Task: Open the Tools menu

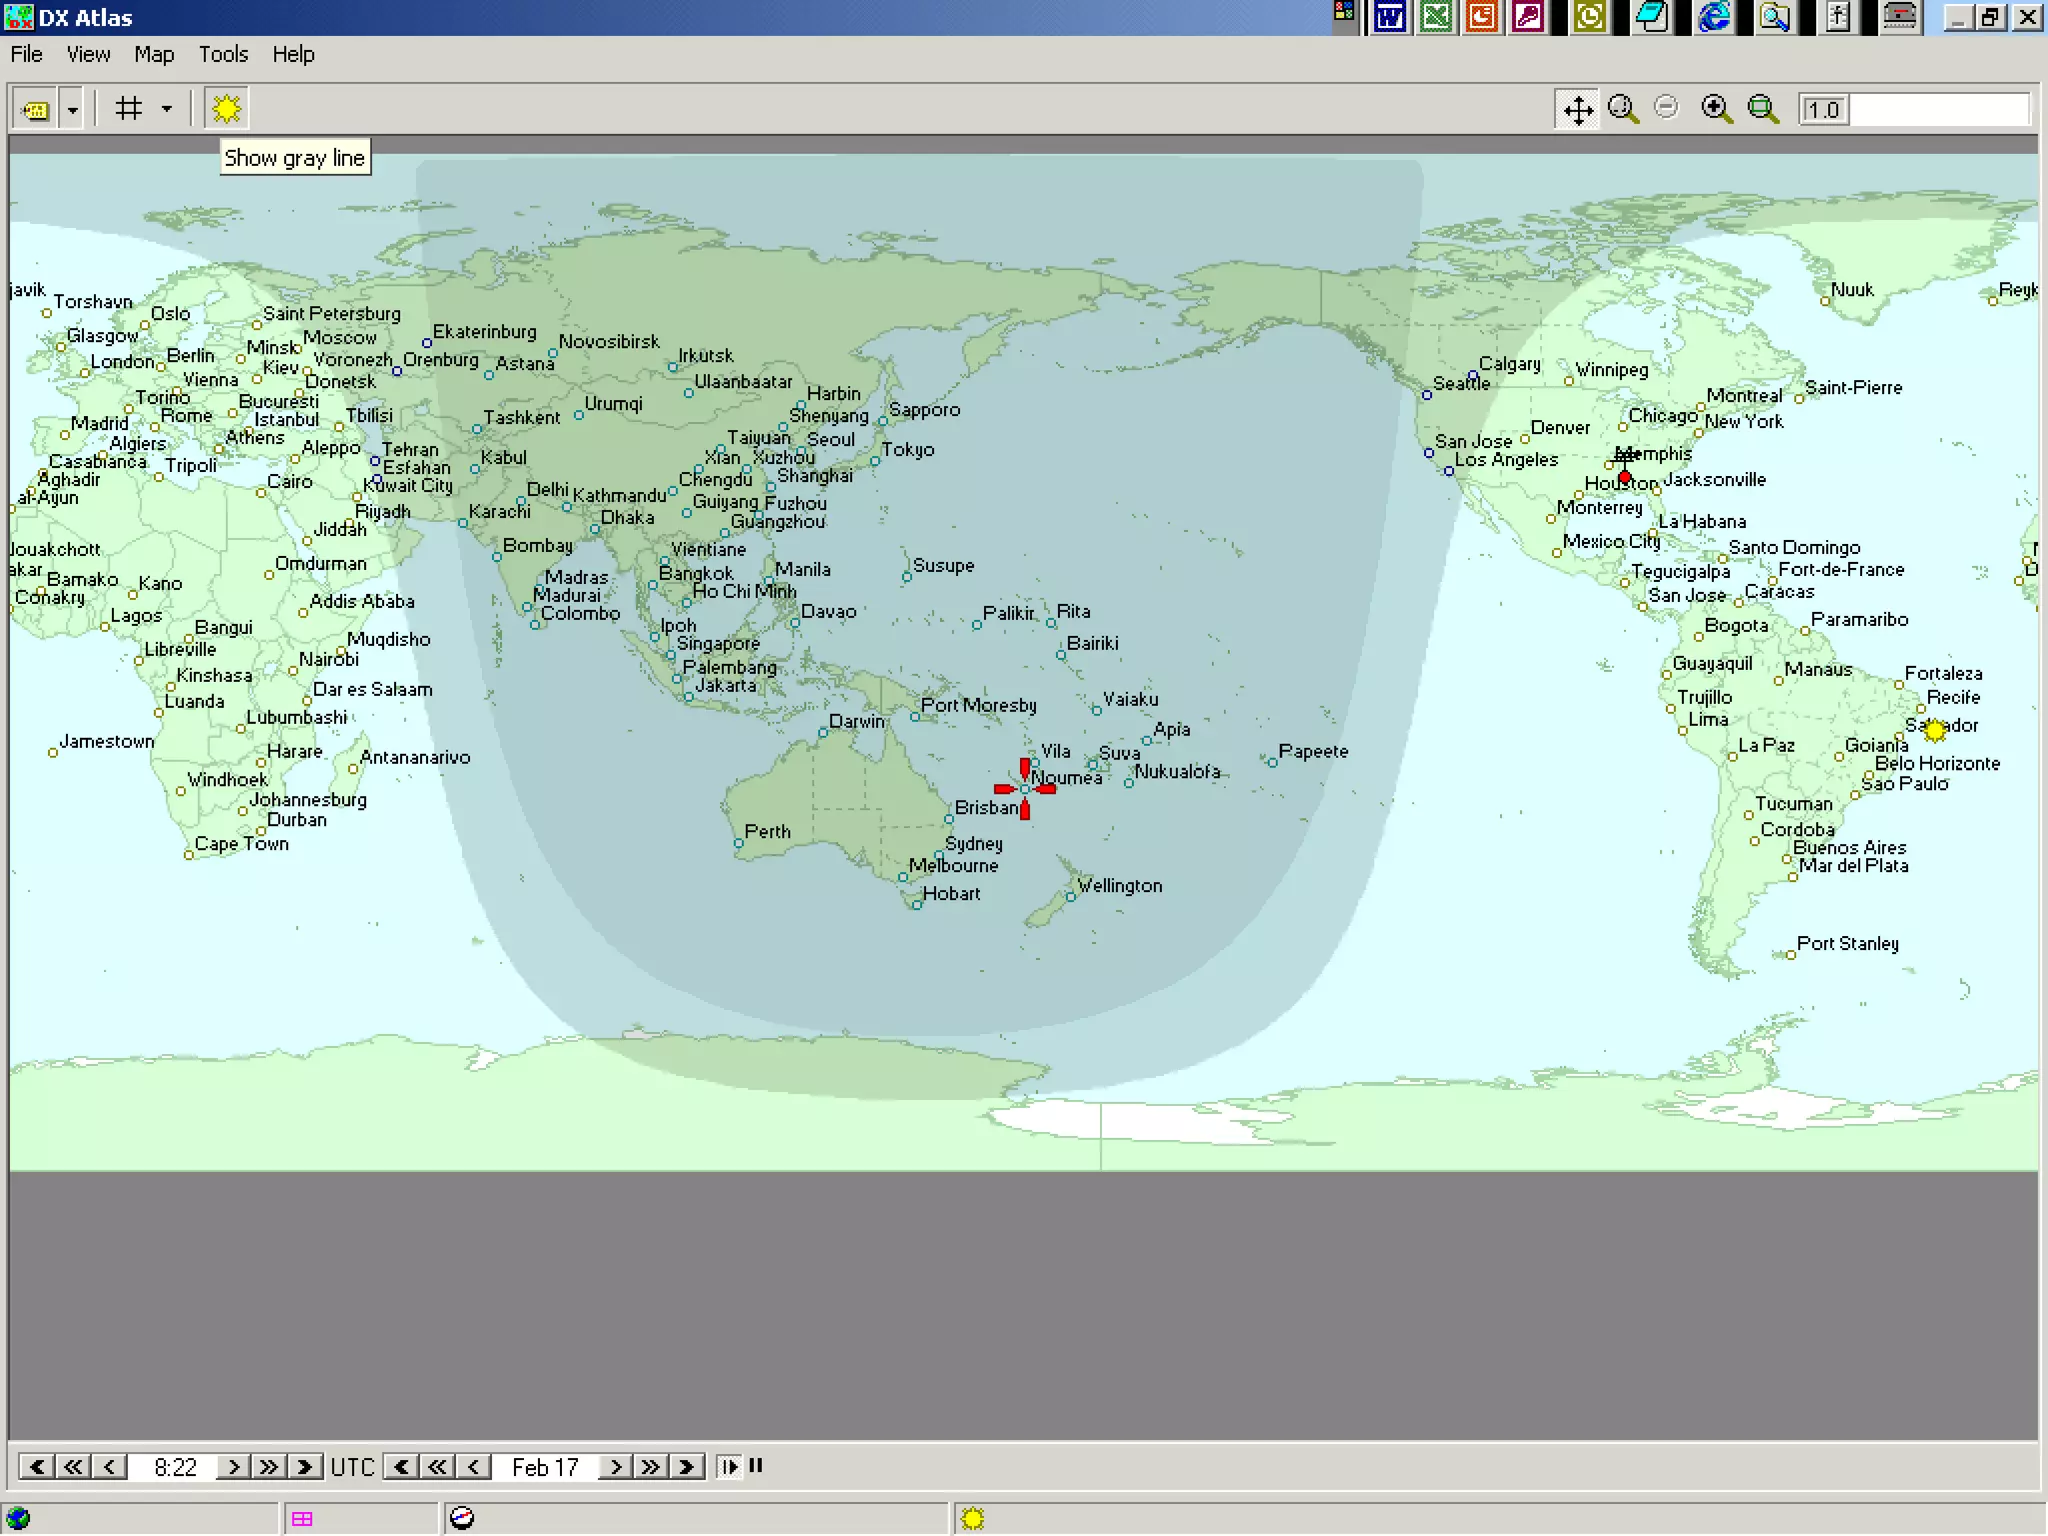Action: click(223, 54)
